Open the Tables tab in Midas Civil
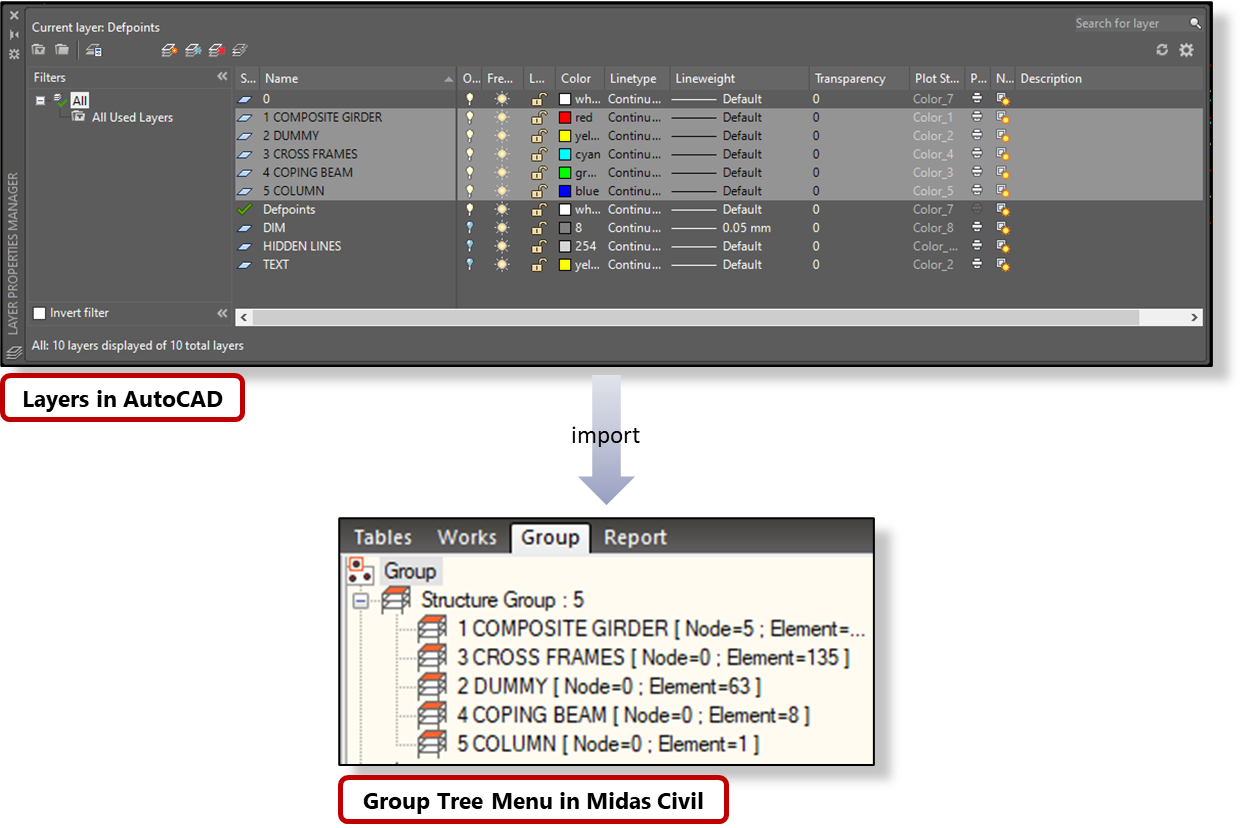Viewport: 1244px width, 828px height. click(x=383, y=537)
